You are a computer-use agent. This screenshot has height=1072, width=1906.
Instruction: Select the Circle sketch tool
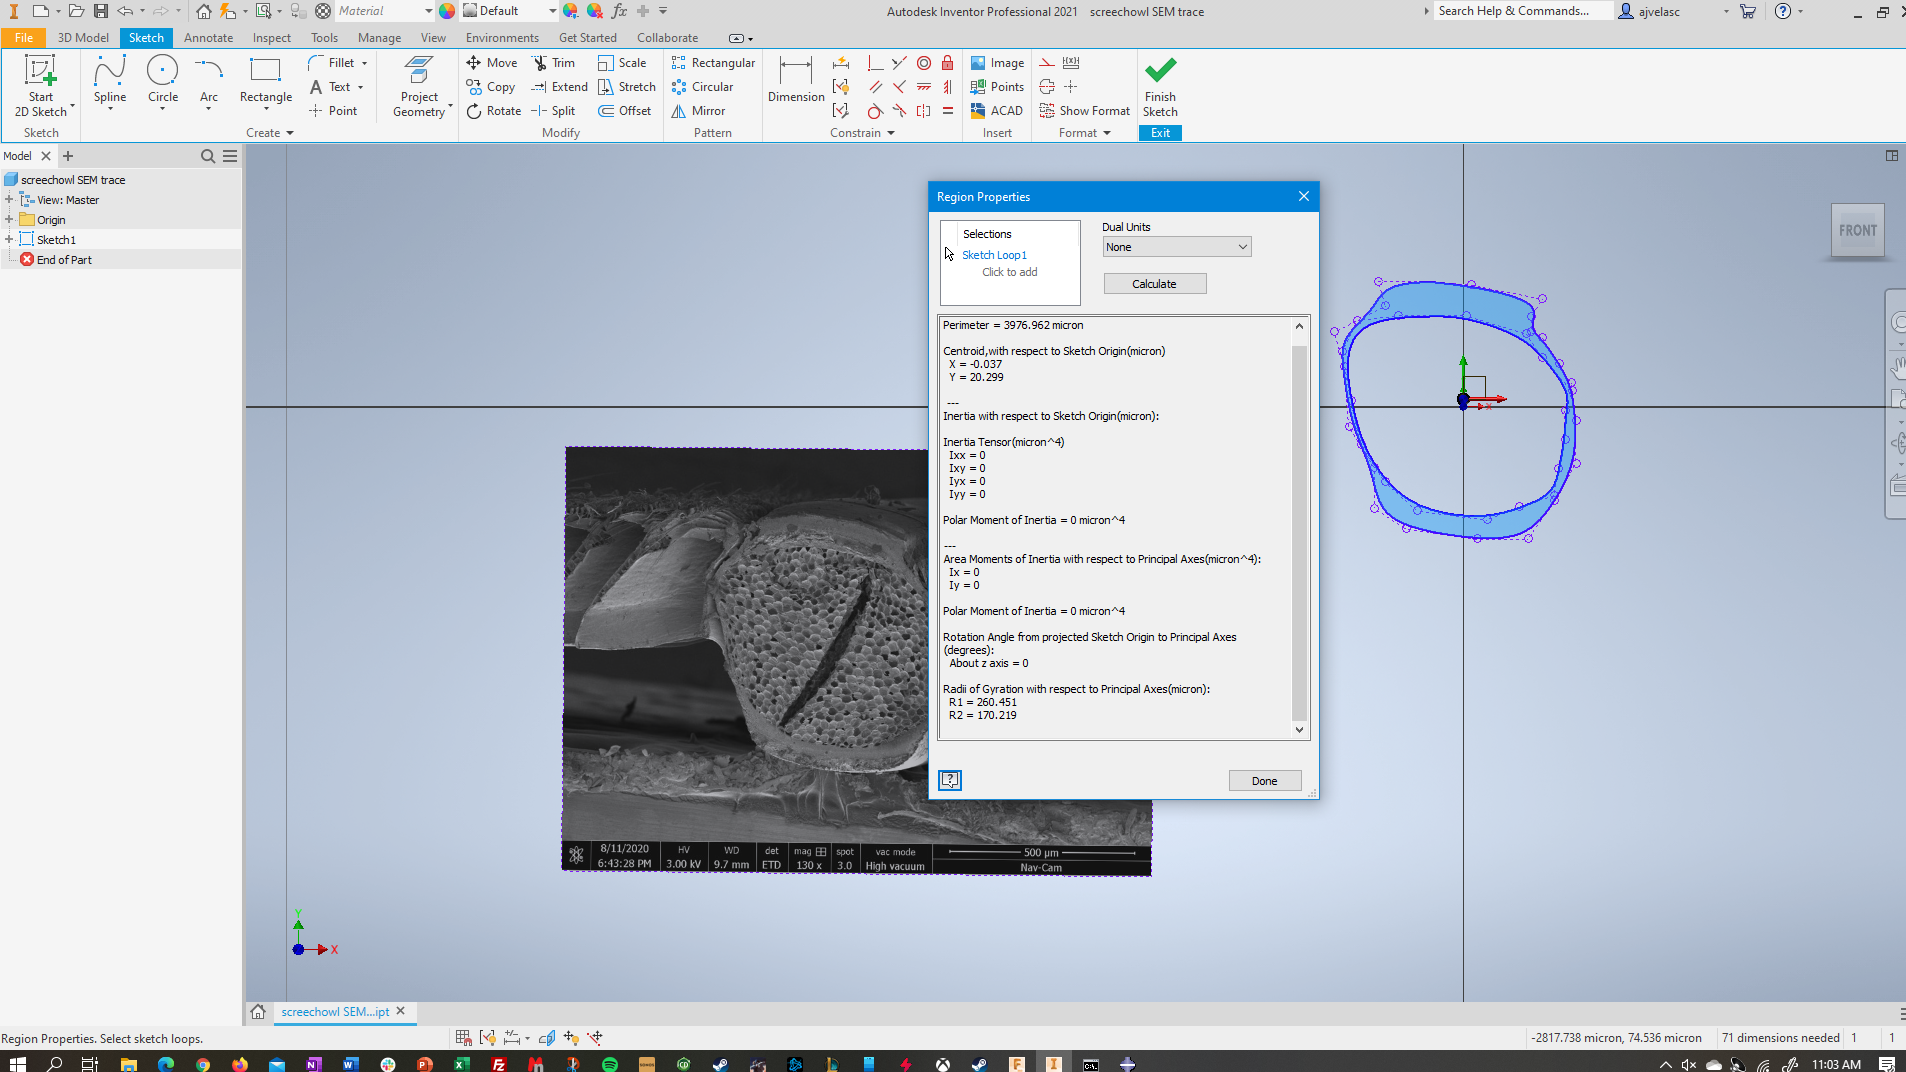pos(163,80)
